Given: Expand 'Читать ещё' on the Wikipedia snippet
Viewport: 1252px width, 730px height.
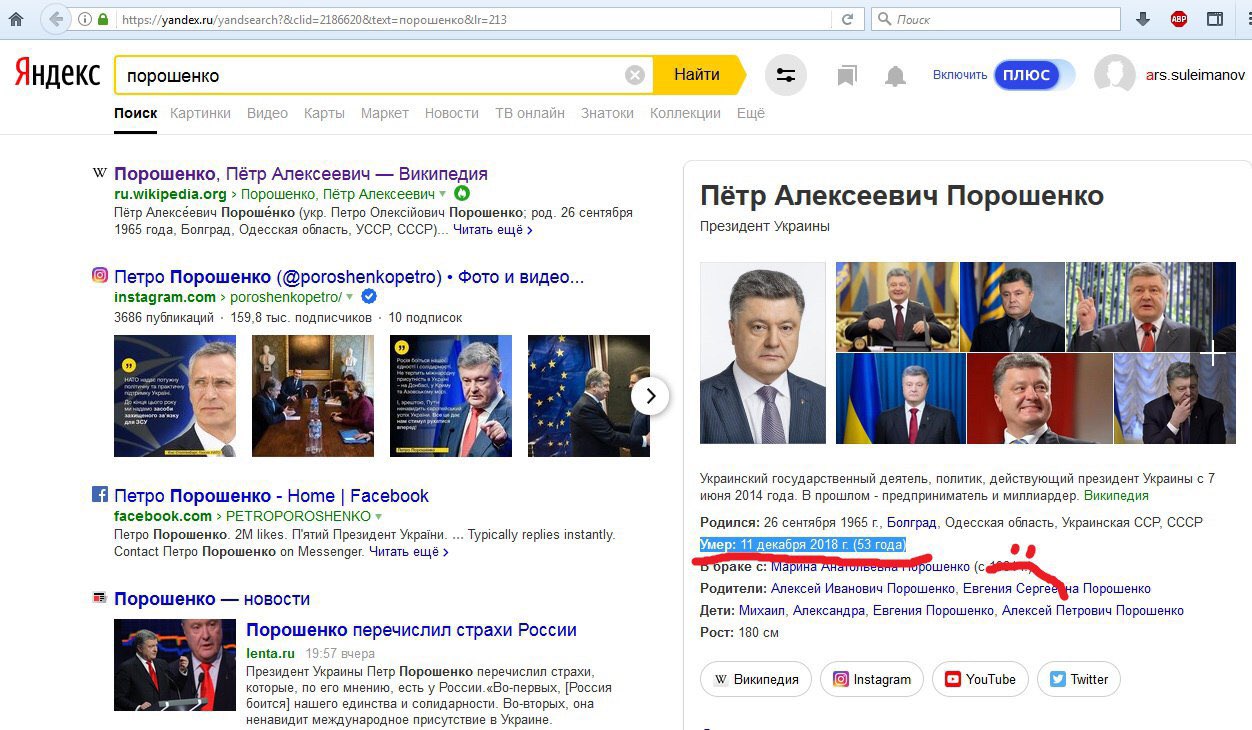Looking at the screenshot, I should (x=492, y=230).
